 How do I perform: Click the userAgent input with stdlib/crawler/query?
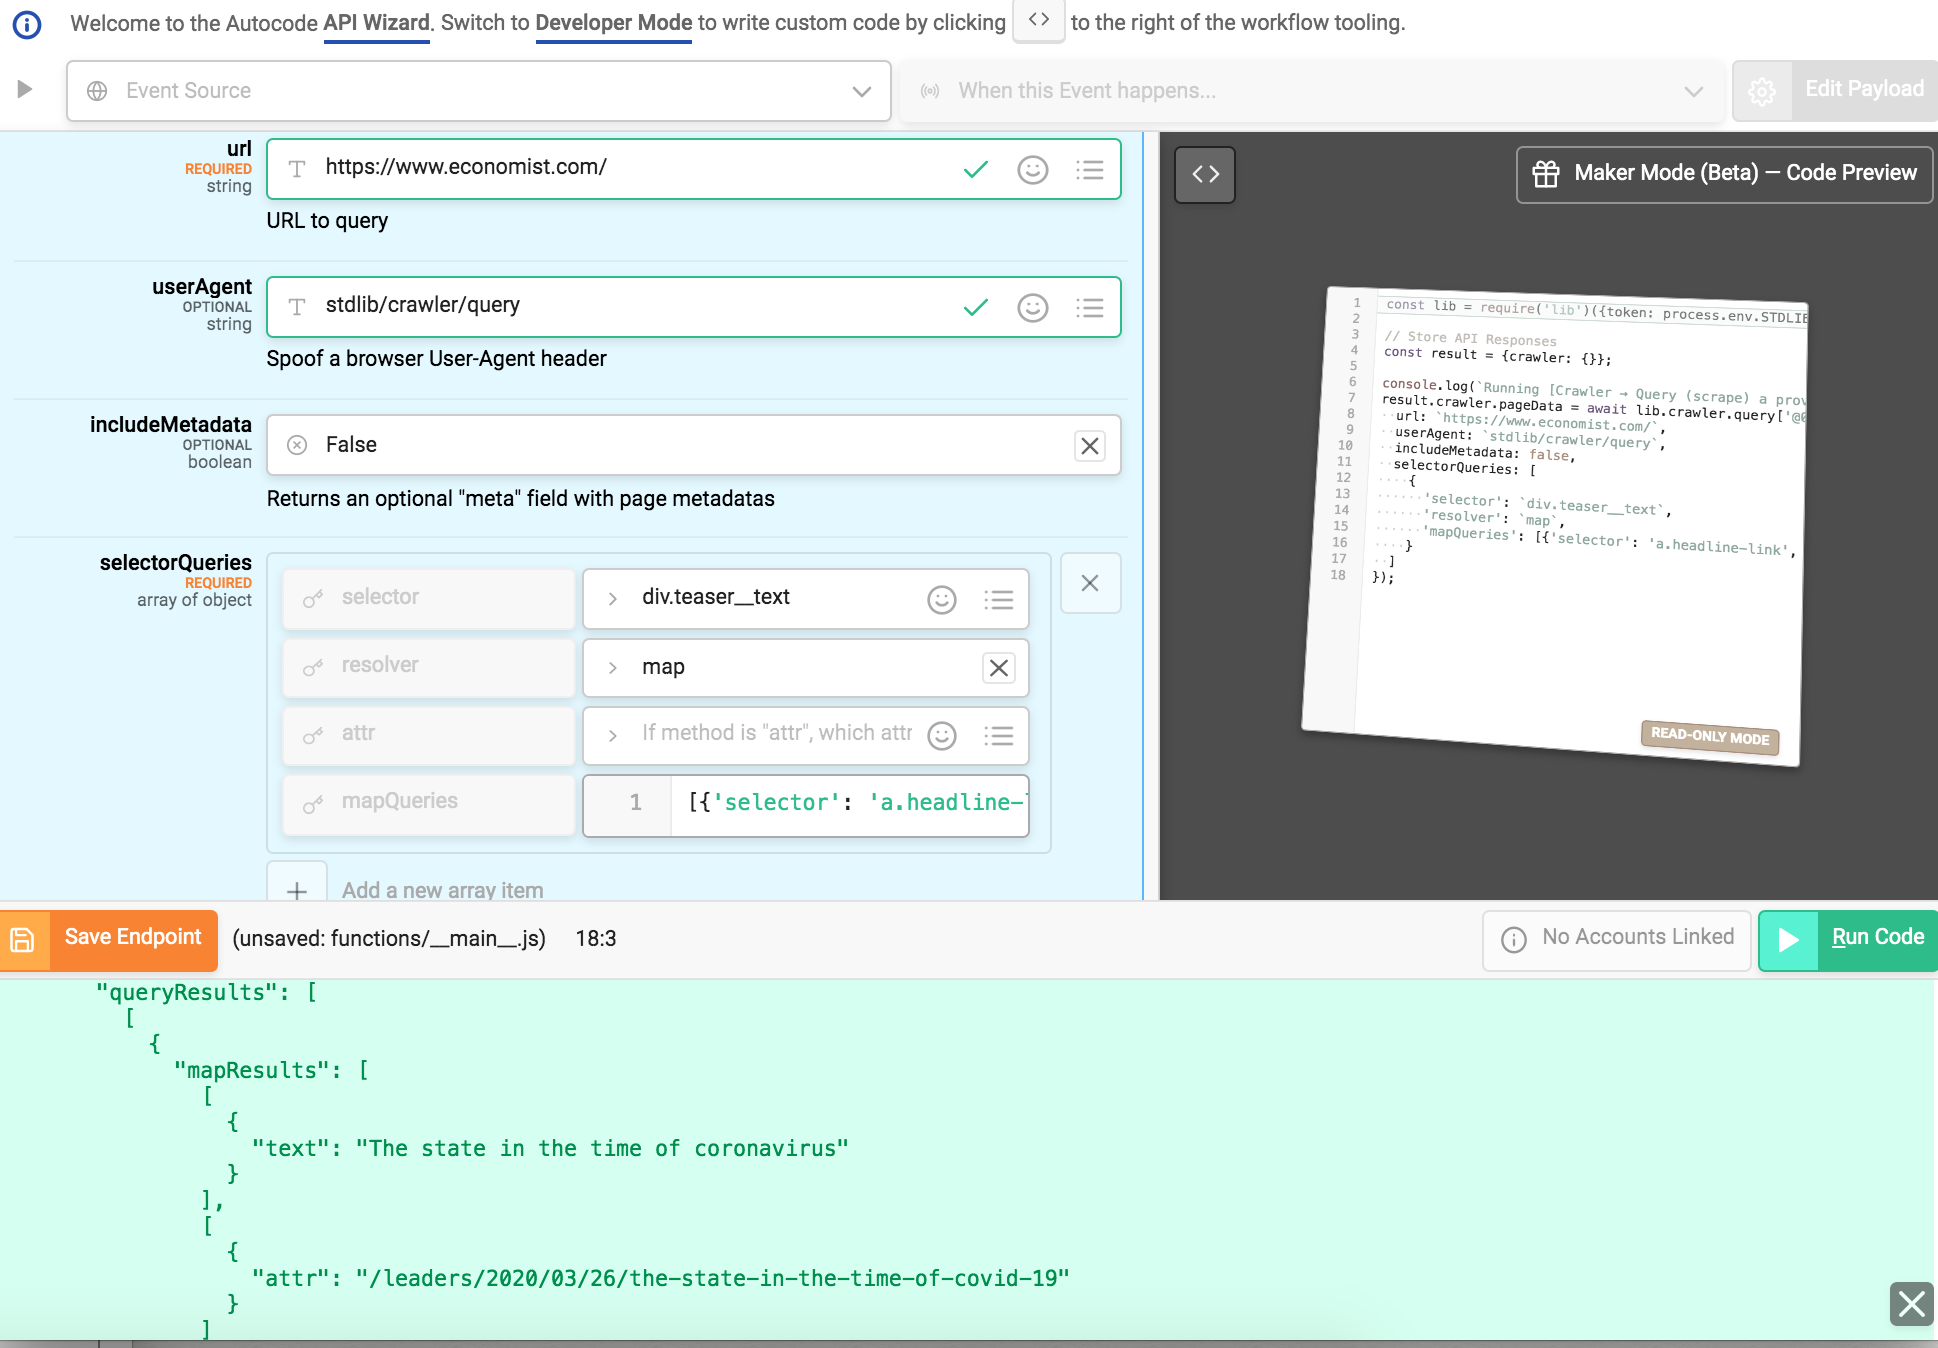pos(694,307)
